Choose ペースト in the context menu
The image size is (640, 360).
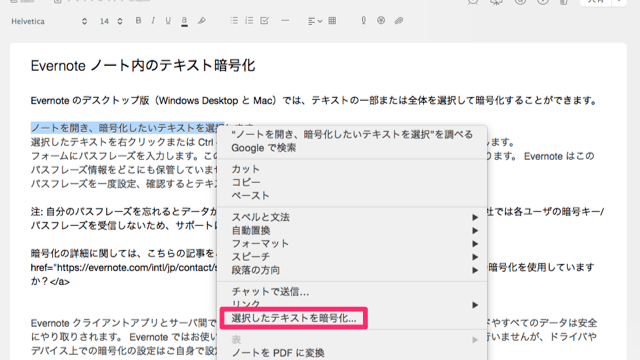[250, 196]
